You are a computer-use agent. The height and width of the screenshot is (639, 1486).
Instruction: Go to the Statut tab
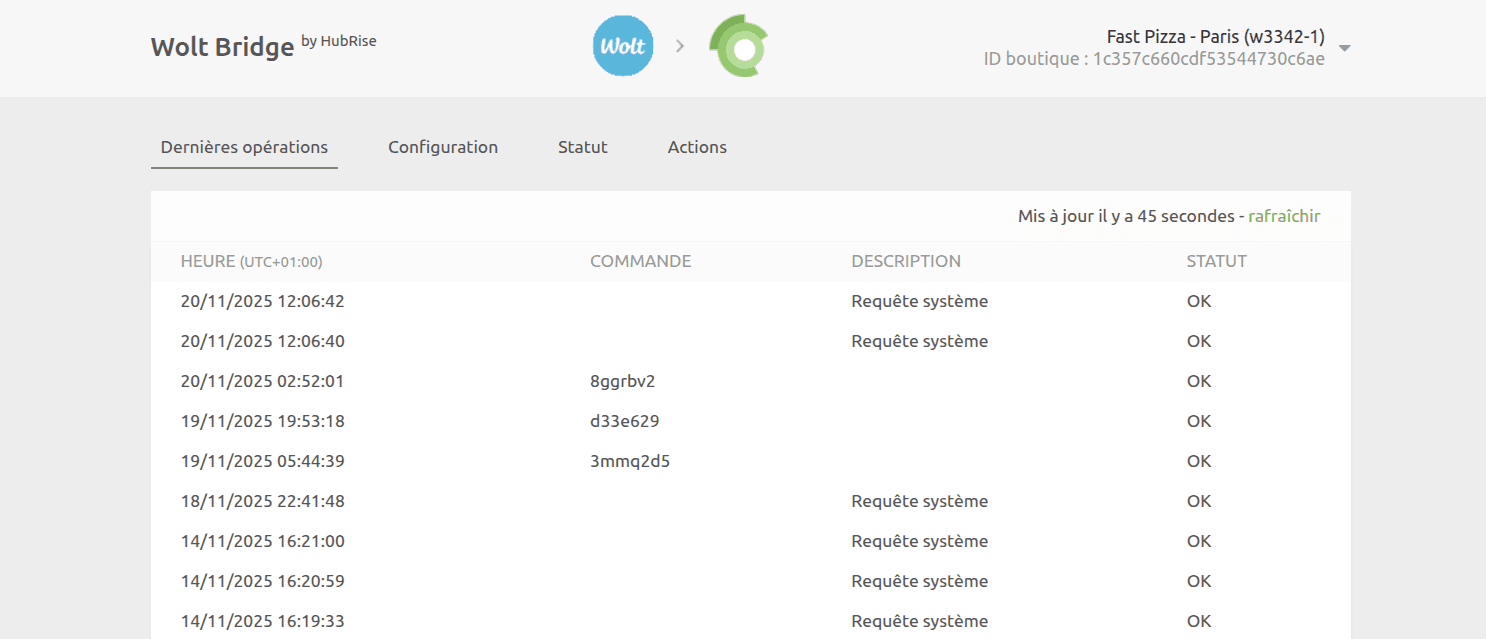[x=583, y=147]
